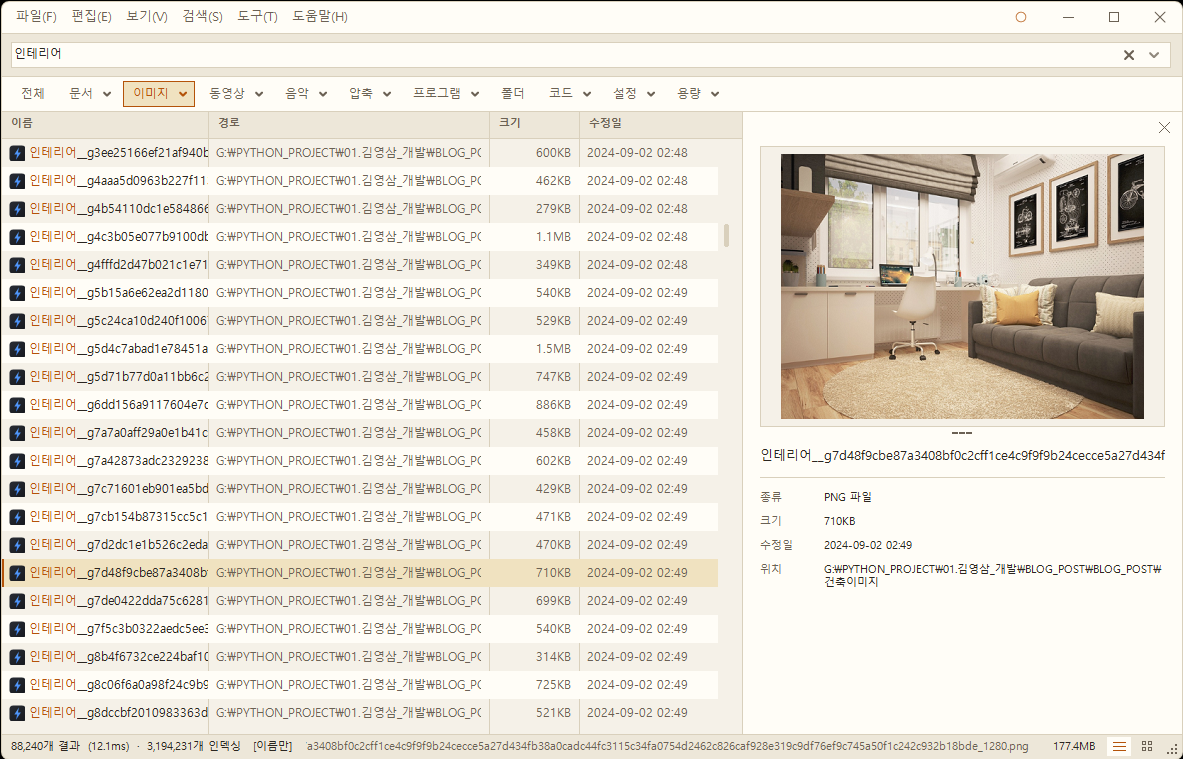
Task: Click the 725KB size cell
Action: pyautogui.click(x=553, y=684)
